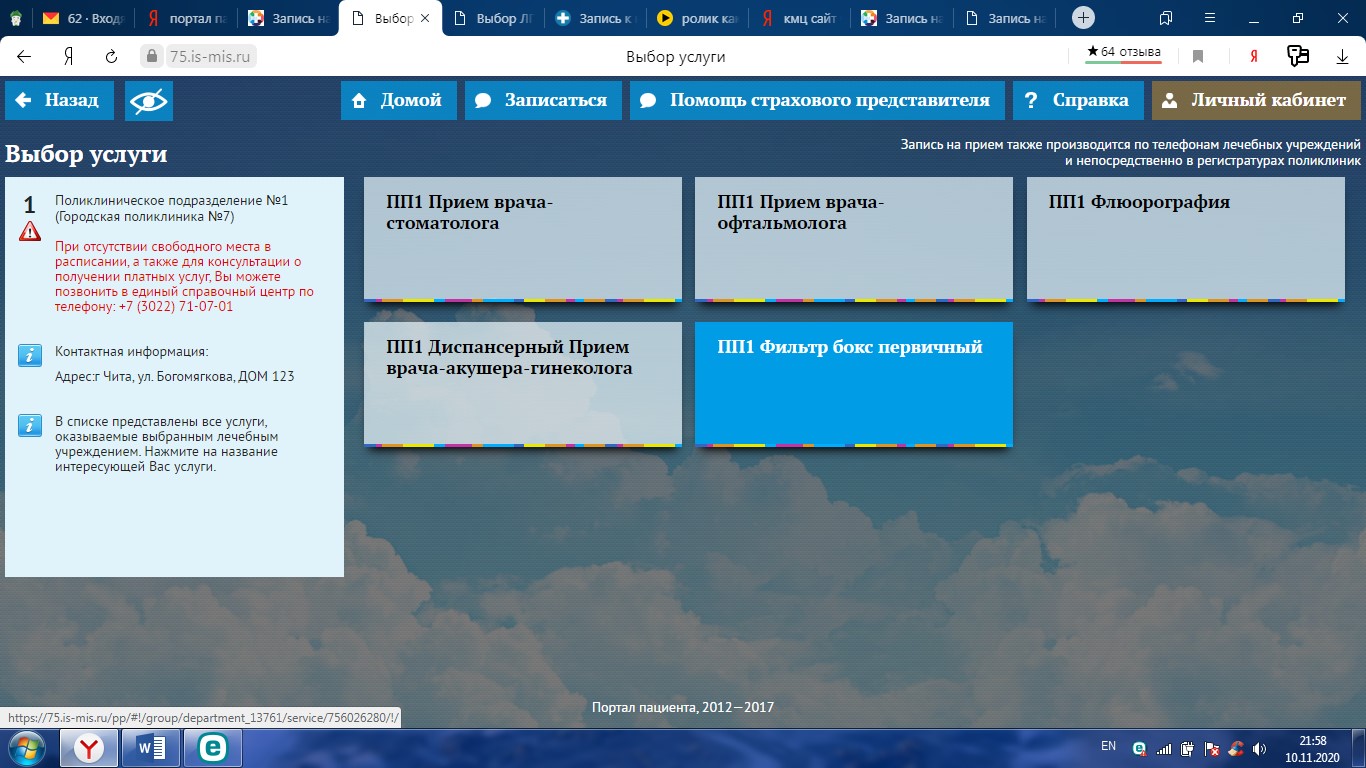Screen dimensions: 1366x768
Task: Select ПП1 Фильтр бокс первичный tile
Action: point(853,384)
